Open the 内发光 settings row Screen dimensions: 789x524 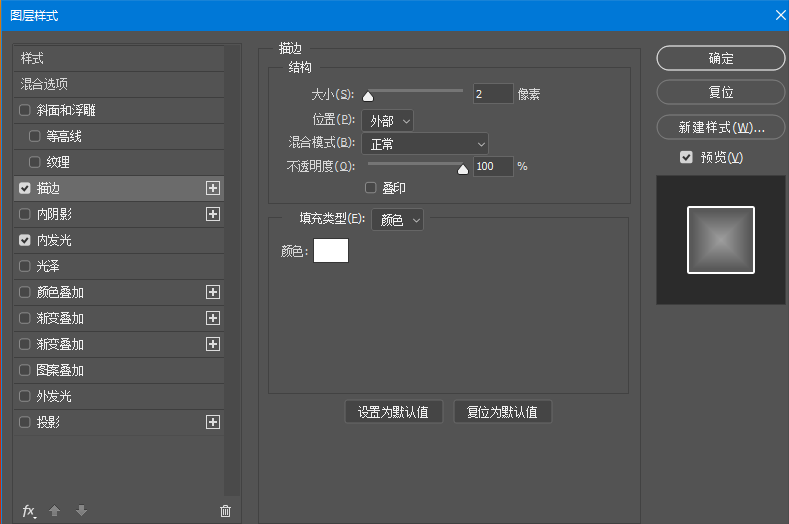[119, 240]
